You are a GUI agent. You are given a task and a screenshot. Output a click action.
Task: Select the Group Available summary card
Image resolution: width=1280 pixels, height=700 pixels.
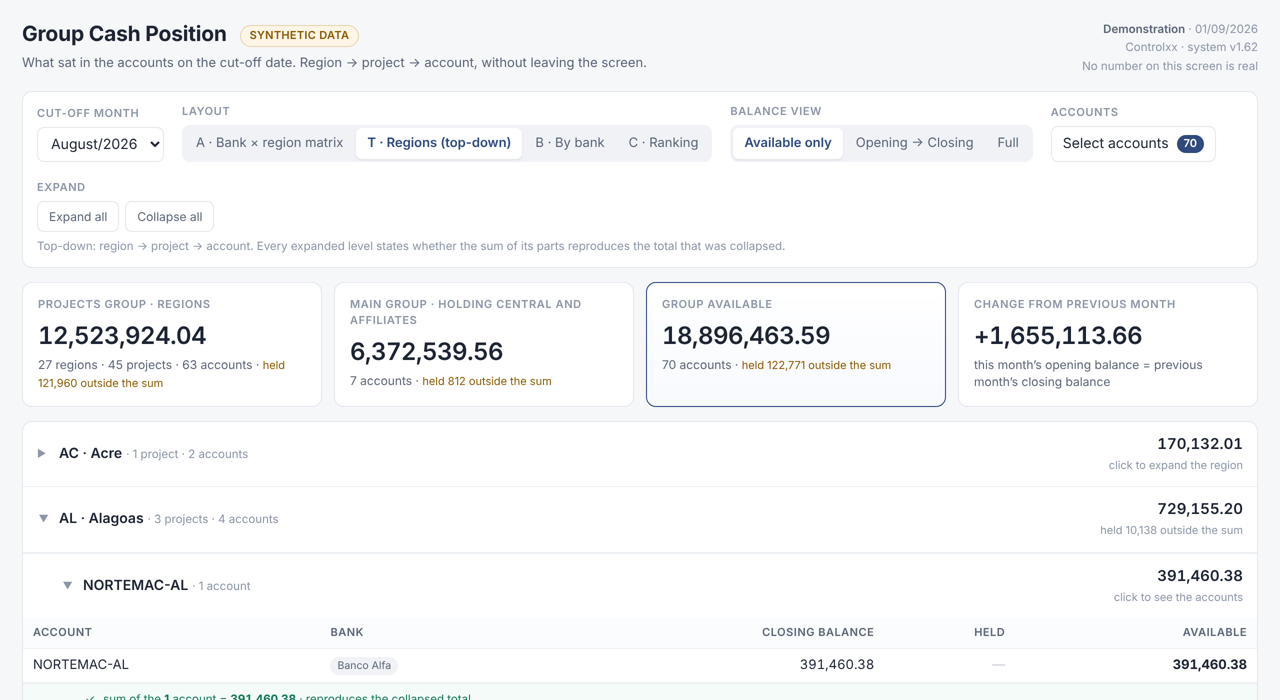796,344
